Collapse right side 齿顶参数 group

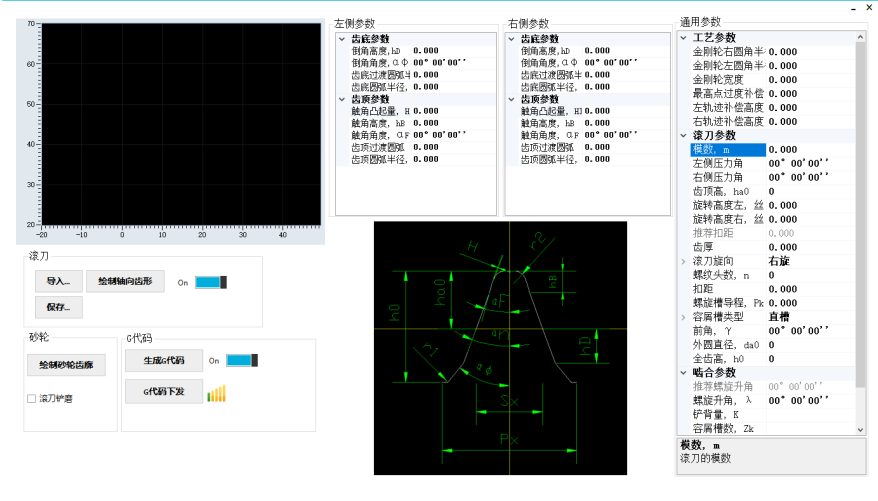[512, 99]
